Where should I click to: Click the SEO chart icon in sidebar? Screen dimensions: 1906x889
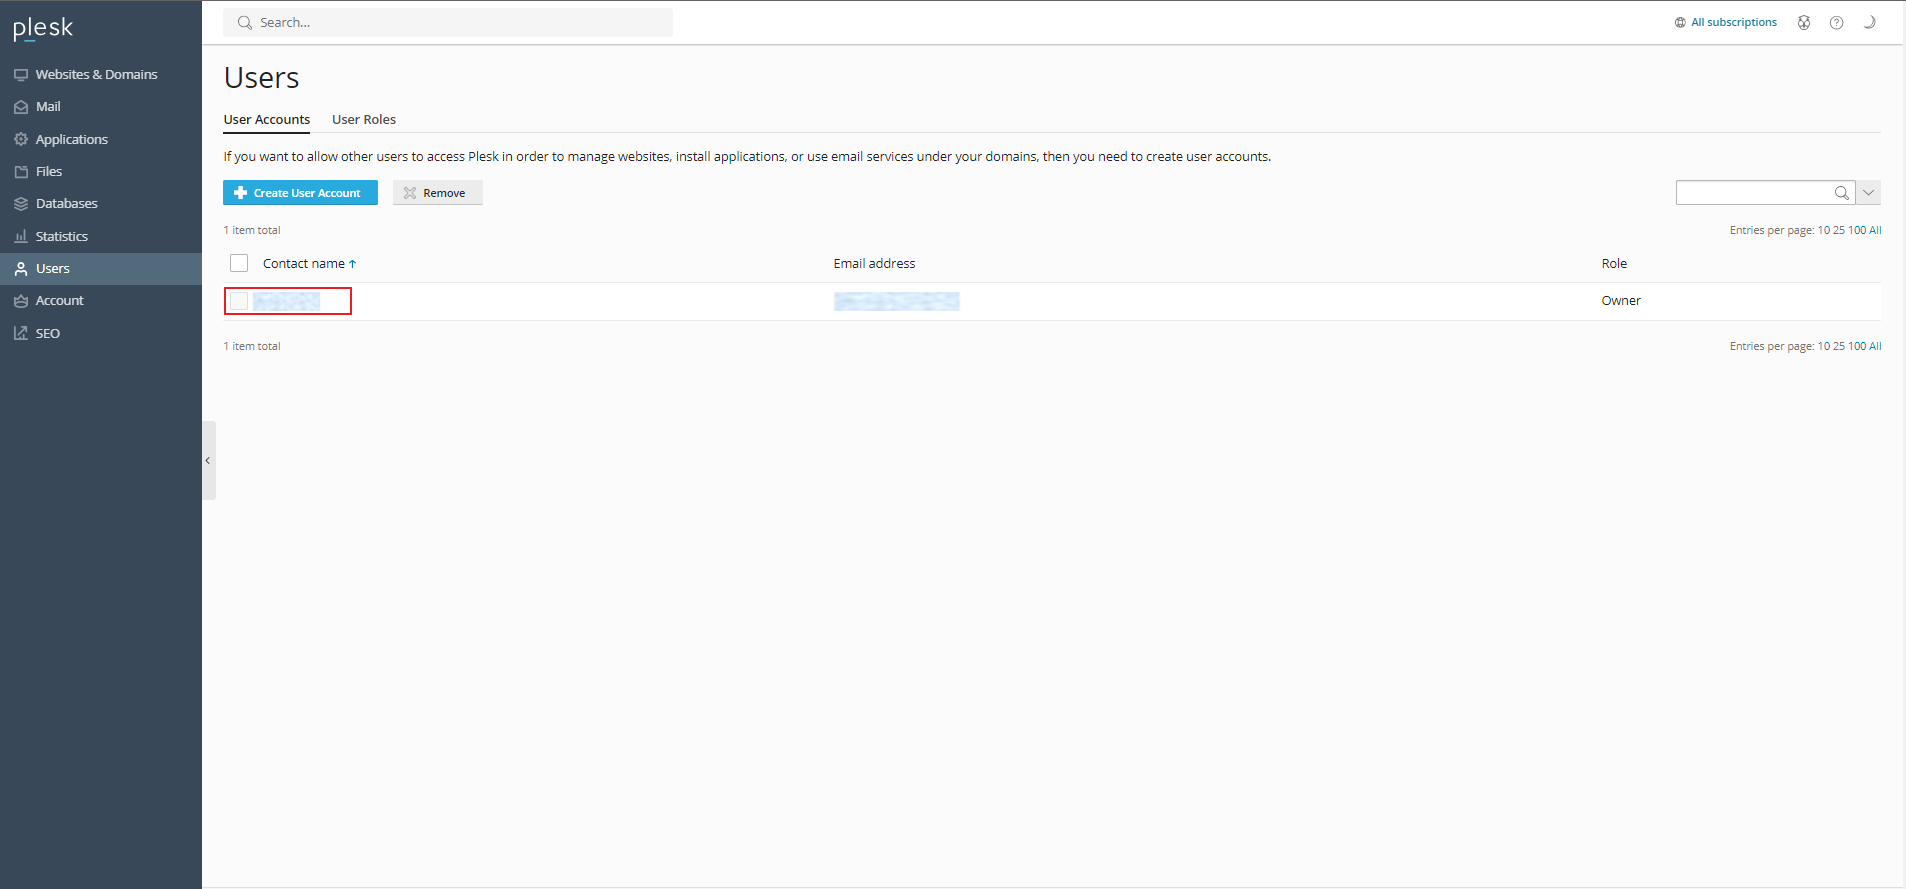tap(21, 334)
